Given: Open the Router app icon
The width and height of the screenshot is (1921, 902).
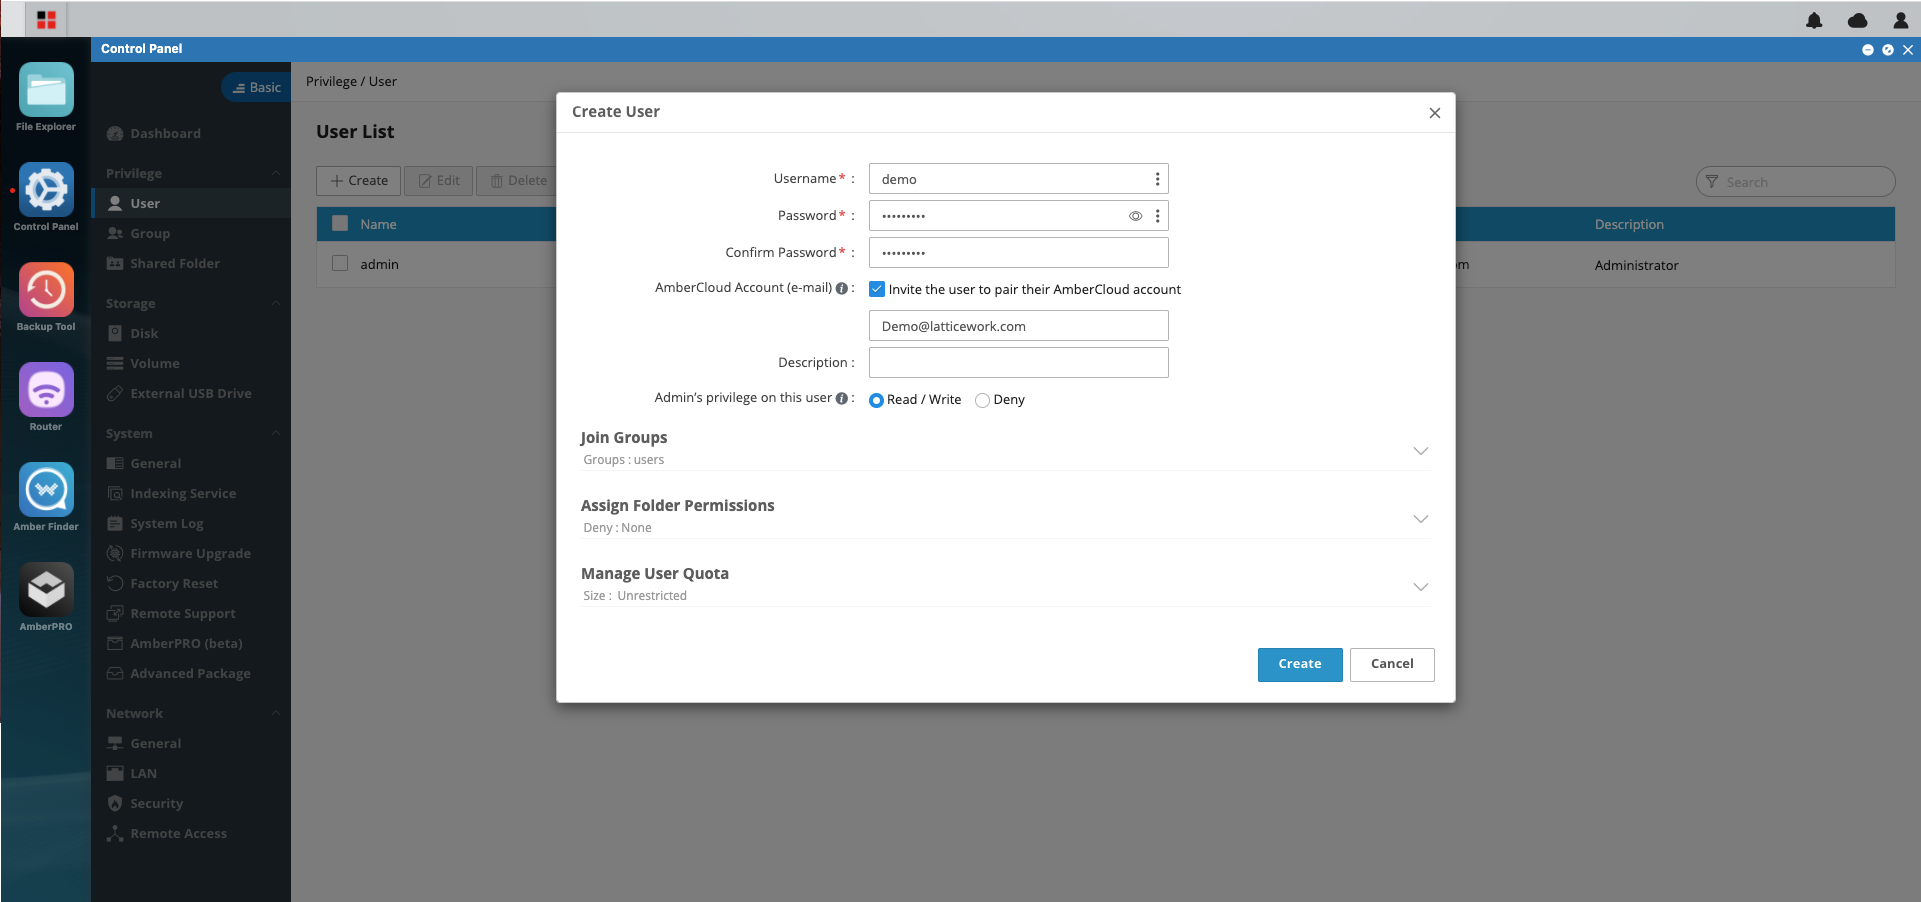Looking at the screenshot, I should tap(46, 390).
